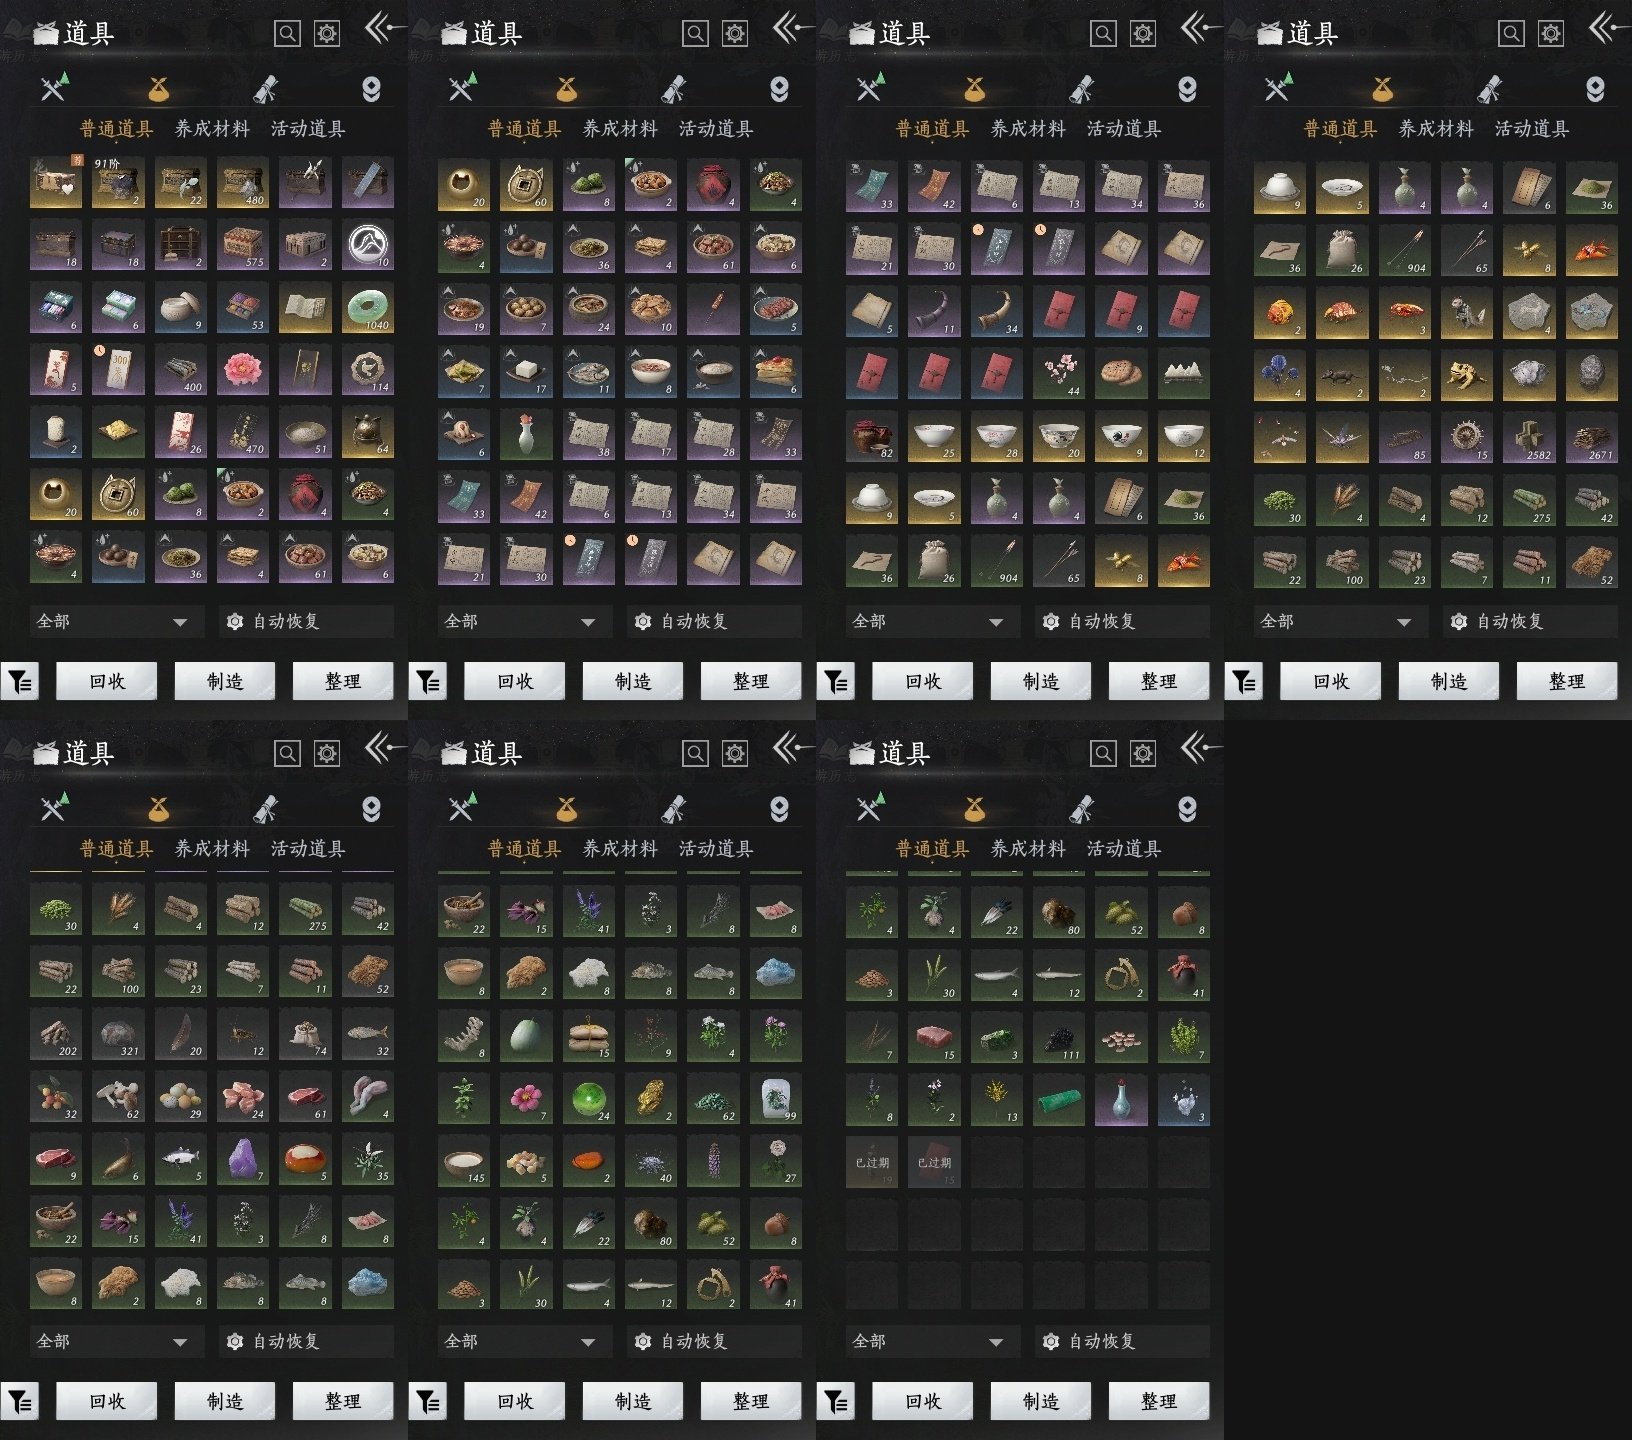Select the dark grapes stack of 111
Image resolution: width=1632 pixels, height=1440 pixels.
[1059, 1037]
